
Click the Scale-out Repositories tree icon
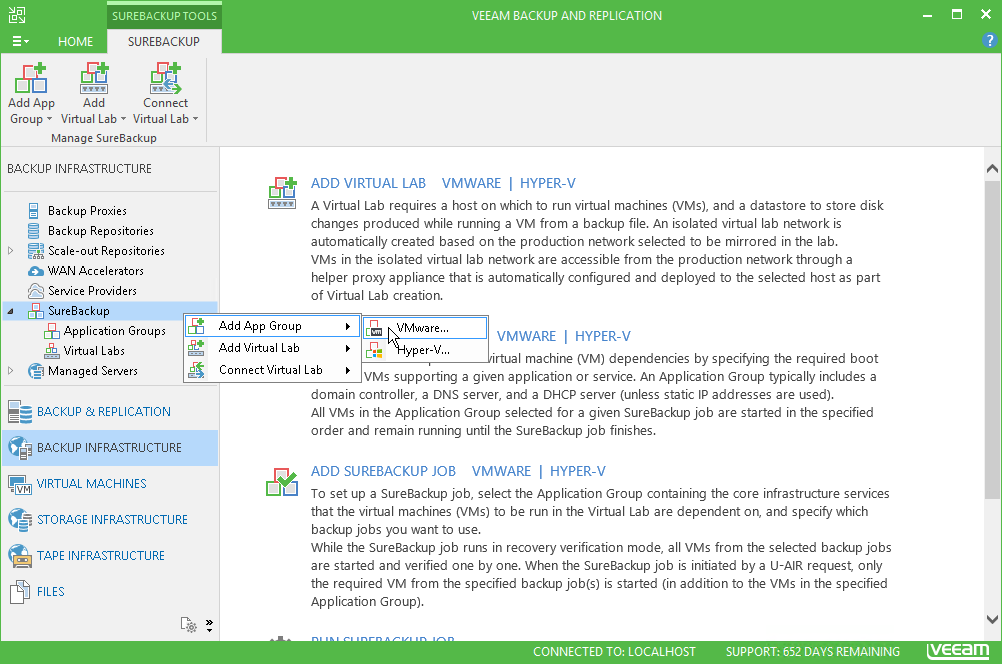click(36, 251)
